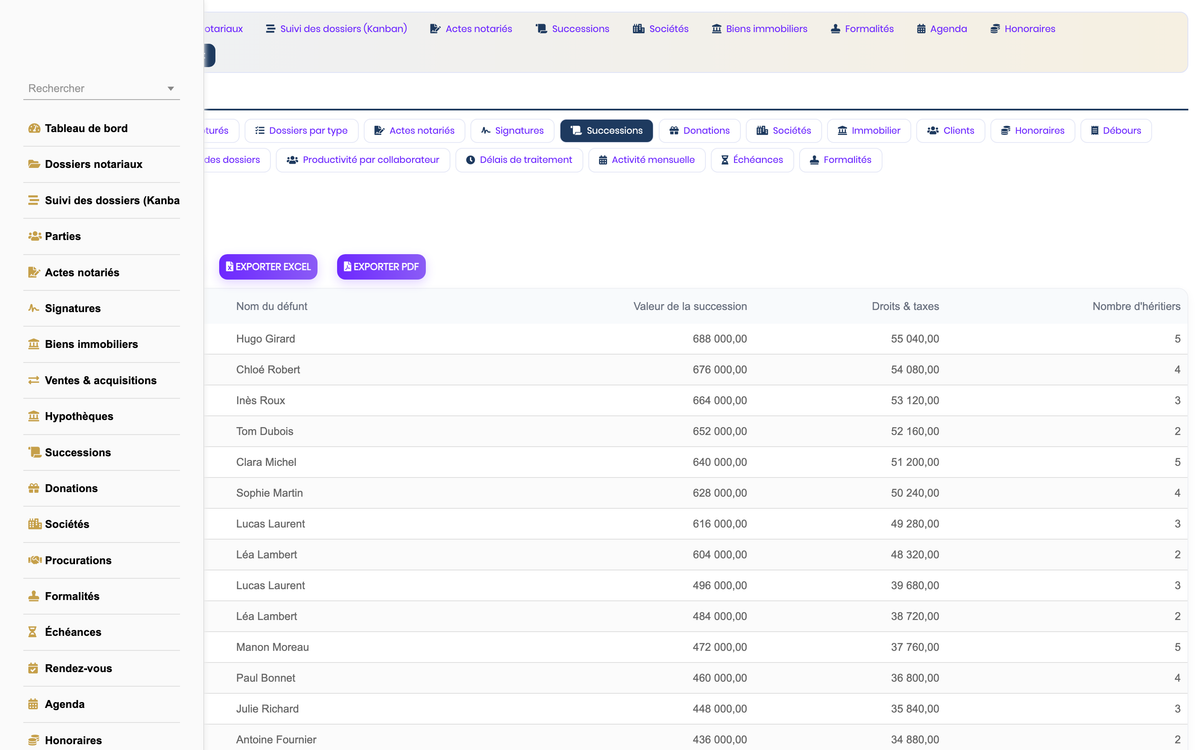Click the Procurations handshake icon
This screenshot has width=1200, height=750.
pos(34,560)
